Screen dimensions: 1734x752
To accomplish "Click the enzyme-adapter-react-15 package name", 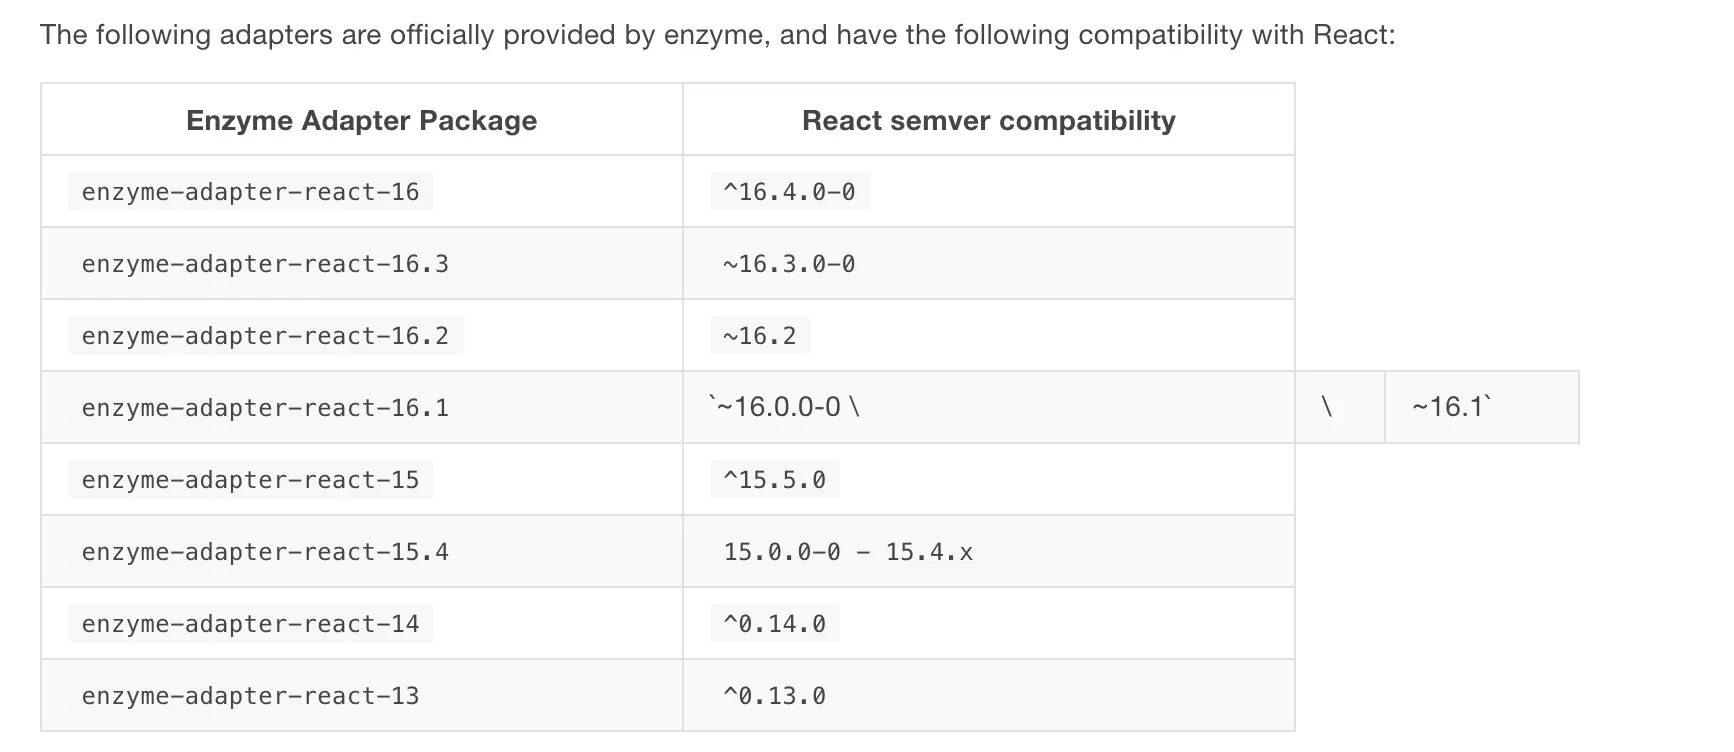I will pyautogui.click(x=250, y=480).
